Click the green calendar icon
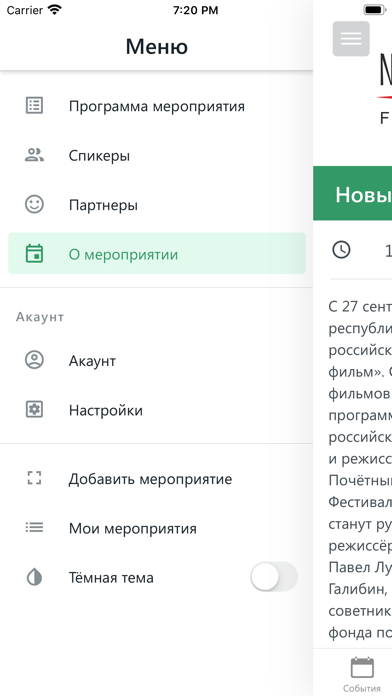The height and width of the screenshot is (696, 392). [x=34, y=254]
